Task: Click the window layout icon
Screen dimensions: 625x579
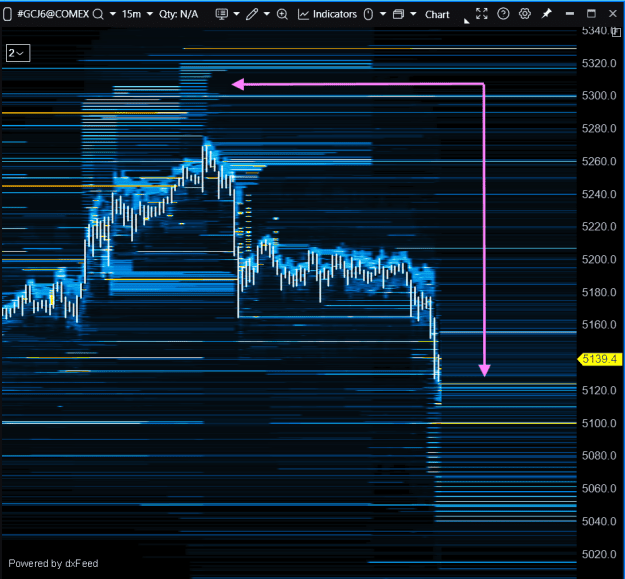Action: (398, 14)
